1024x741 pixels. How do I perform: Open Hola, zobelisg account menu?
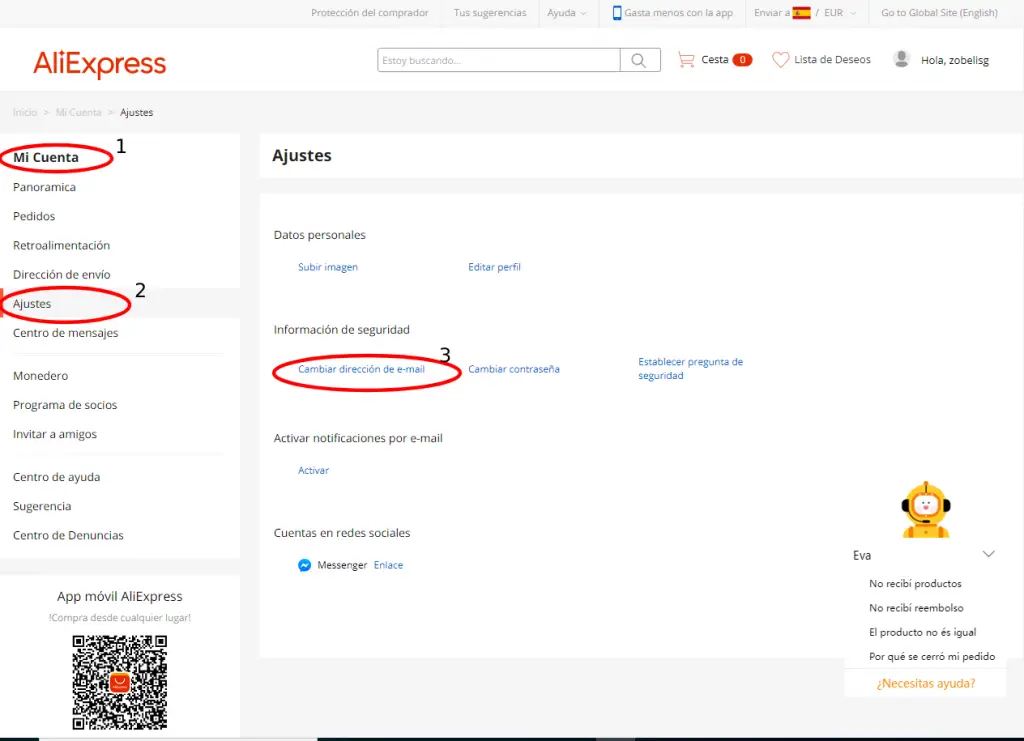pyautogui.click(x=955, y=60)
